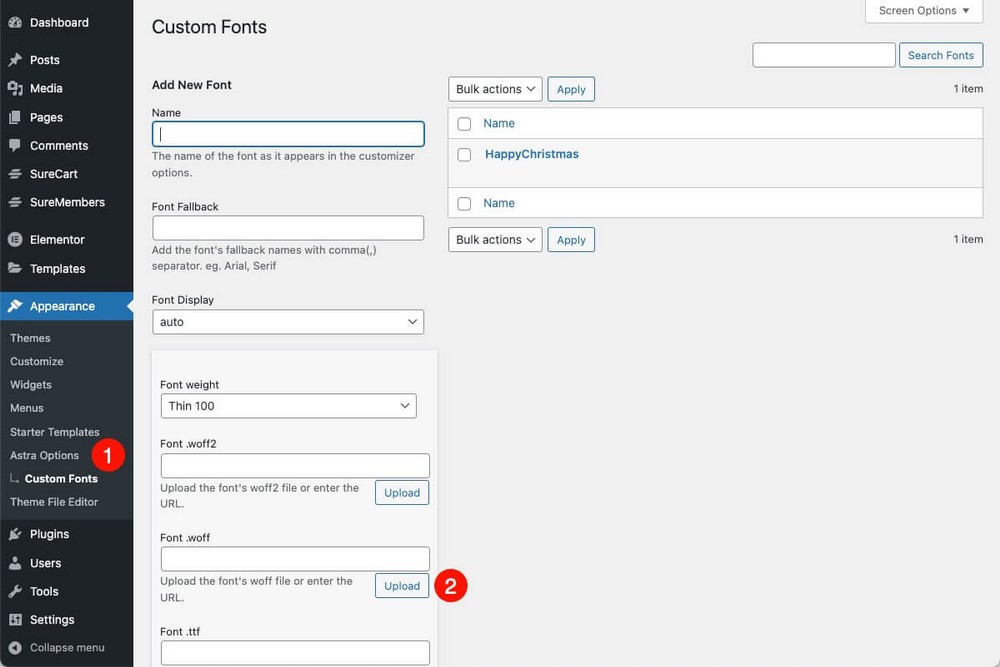Click the Dashboard gauge icon
Screen dimensions: 1000x667
[x=15, y=22]
